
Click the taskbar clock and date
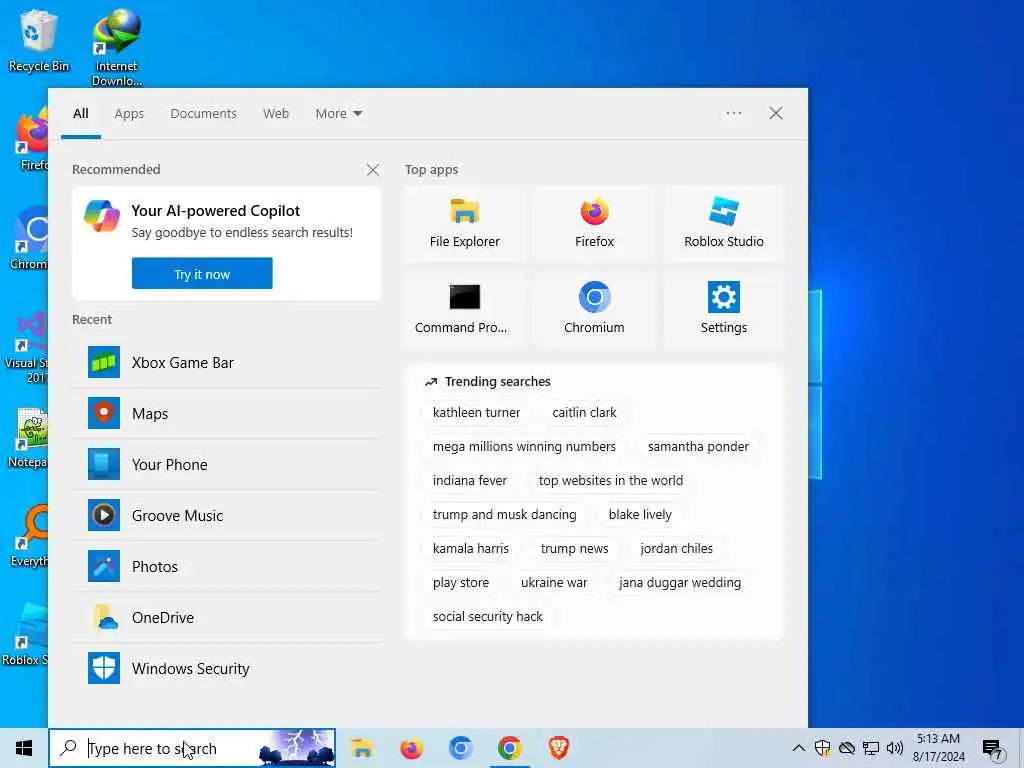[x=938, y=748]
